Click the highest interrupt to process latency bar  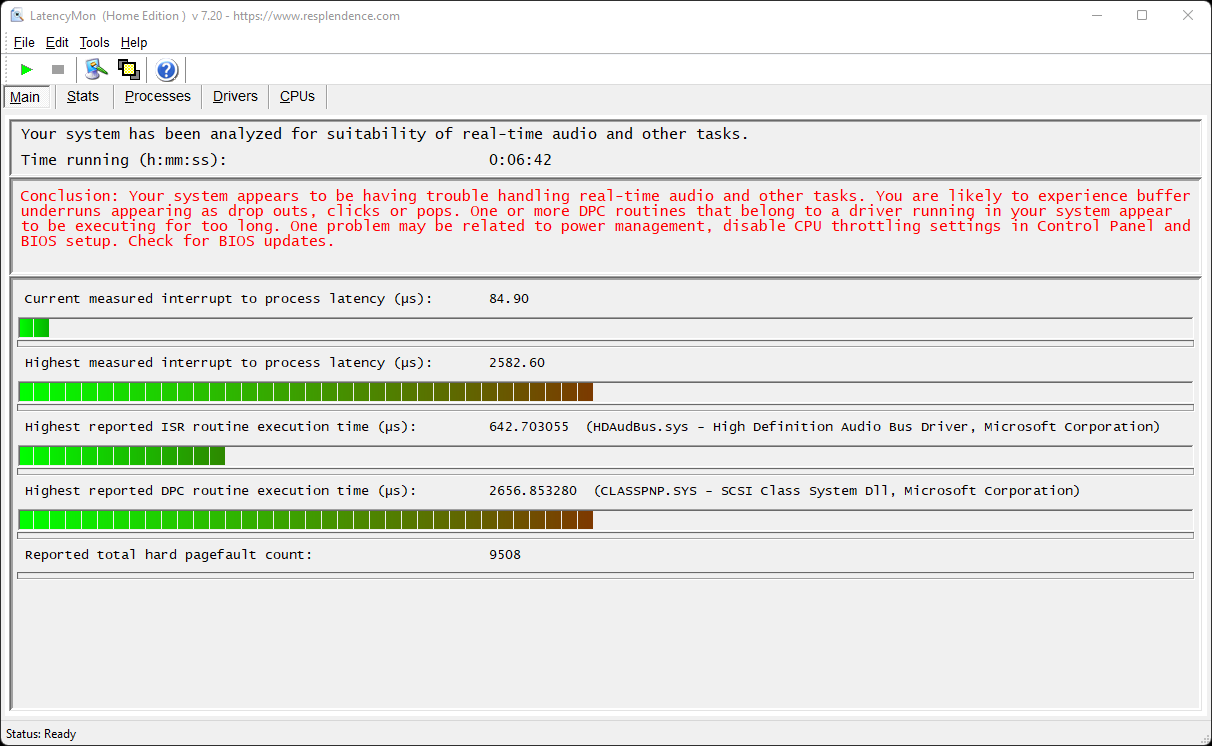306,392
